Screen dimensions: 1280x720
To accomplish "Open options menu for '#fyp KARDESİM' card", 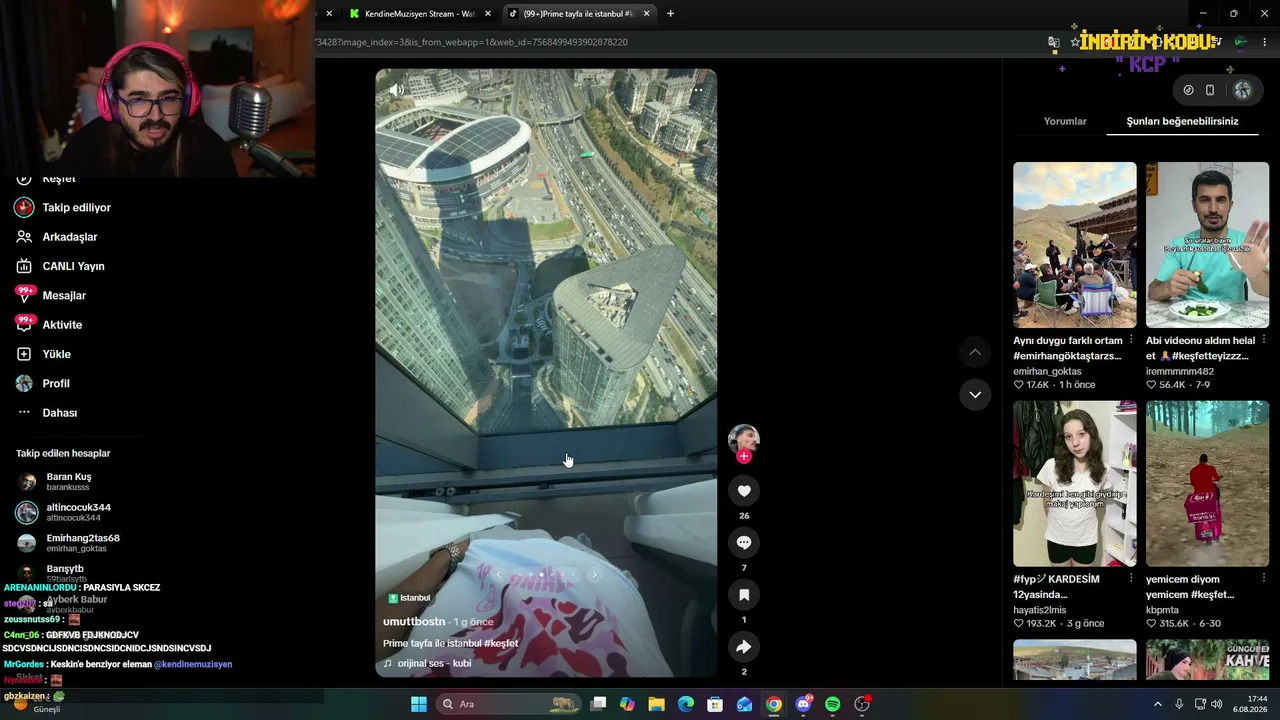I will tap(1131, 578).
